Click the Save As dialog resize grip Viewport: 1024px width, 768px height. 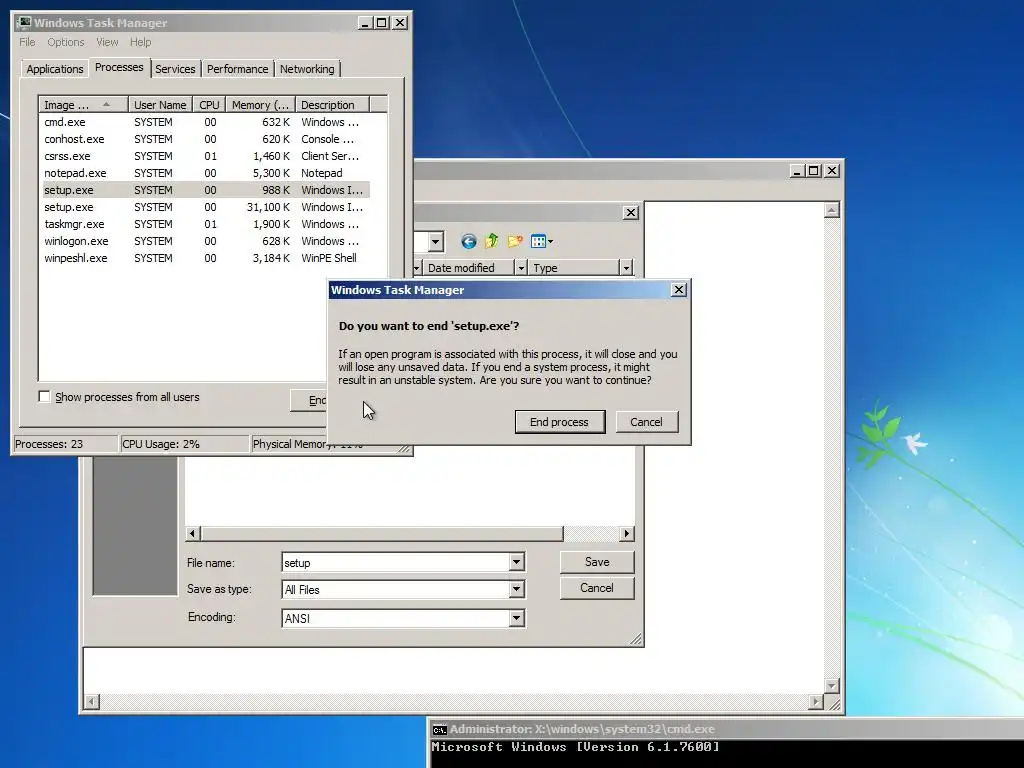coord(636,639)
